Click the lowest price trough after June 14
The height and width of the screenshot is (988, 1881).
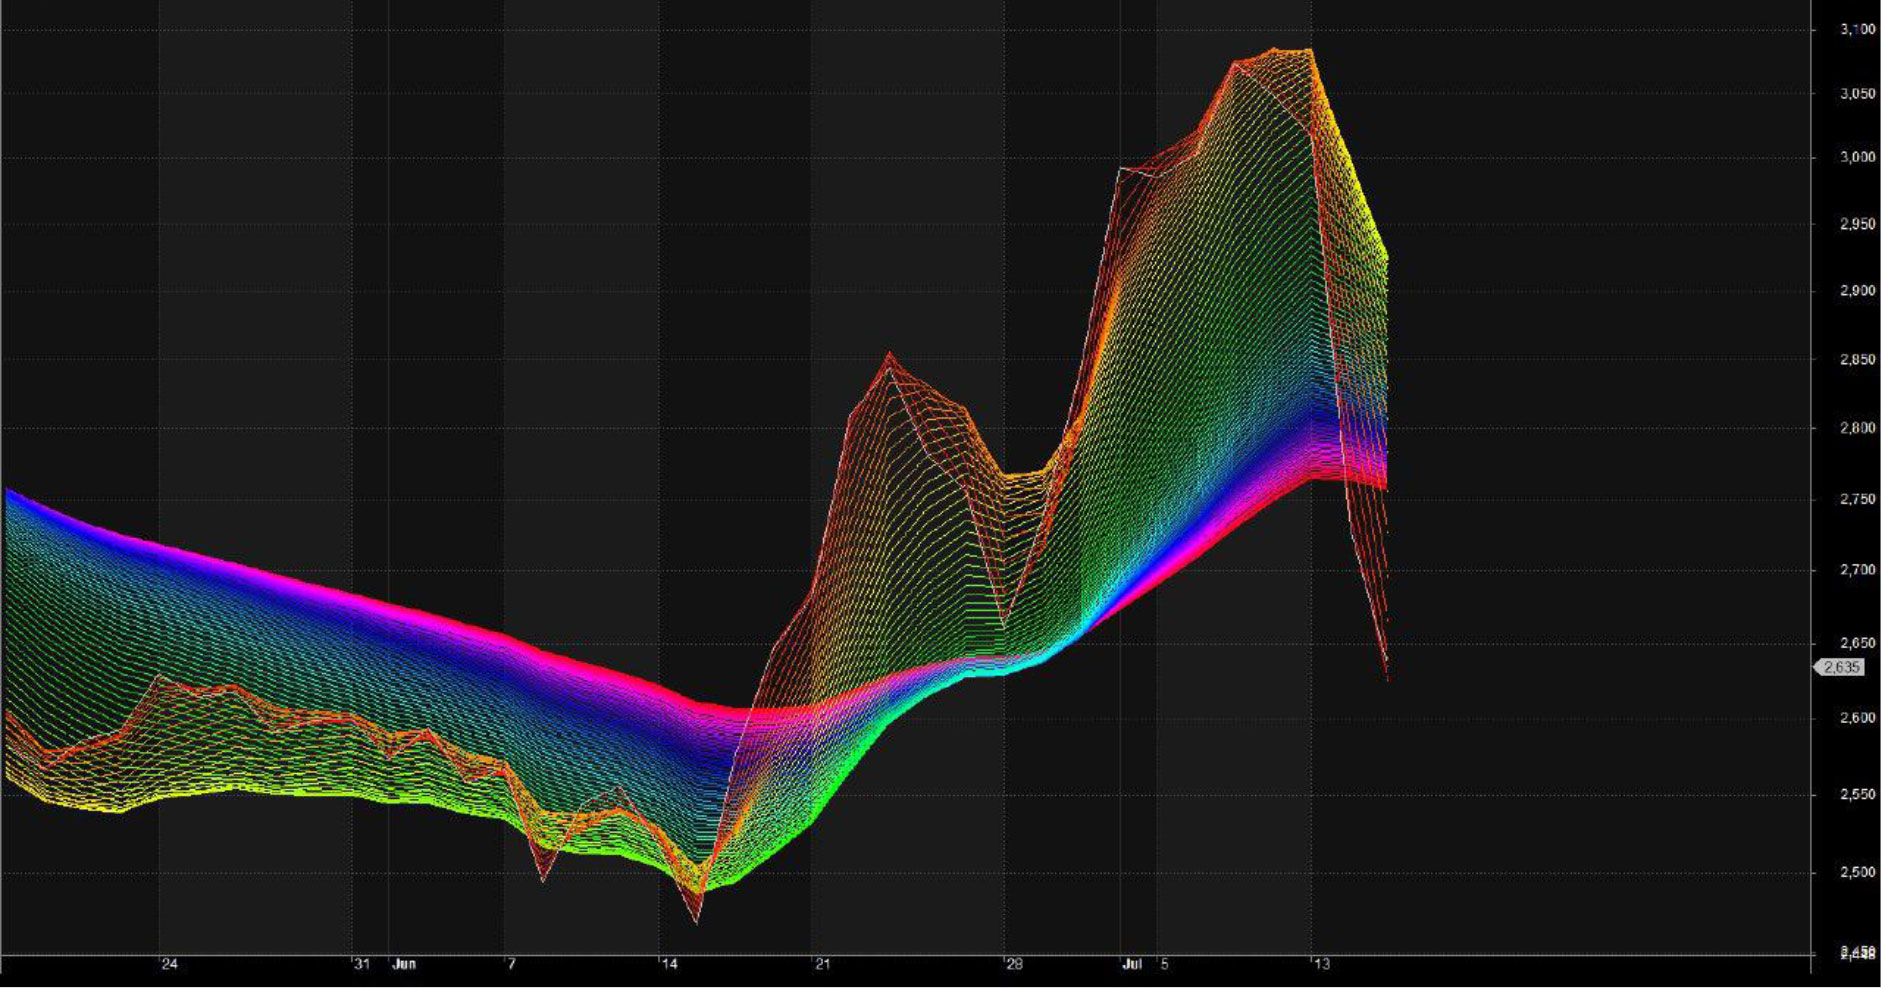[696, 921]
